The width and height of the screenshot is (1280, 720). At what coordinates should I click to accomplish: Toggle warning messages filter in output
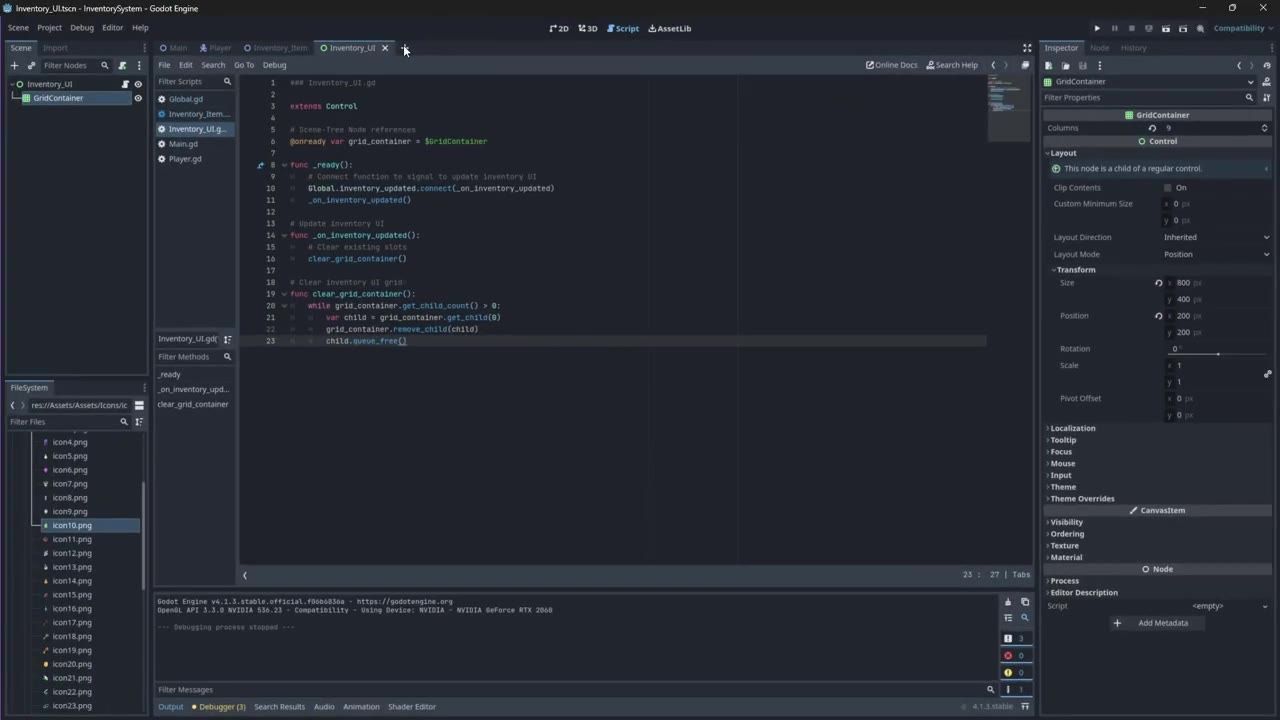coord(1014,672)
